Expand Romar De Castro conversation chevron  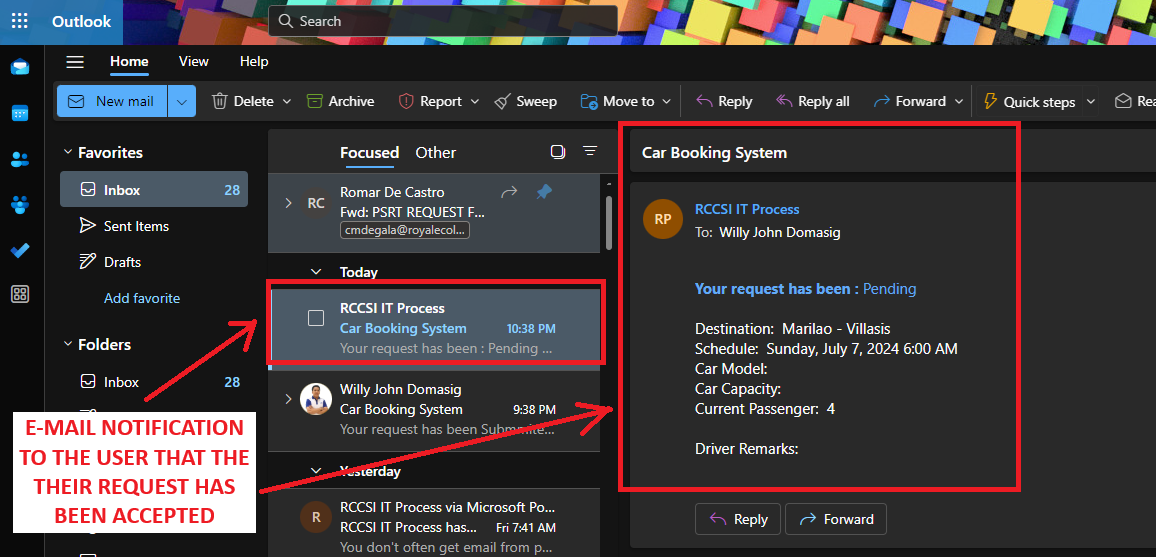(x=288, y=203)
